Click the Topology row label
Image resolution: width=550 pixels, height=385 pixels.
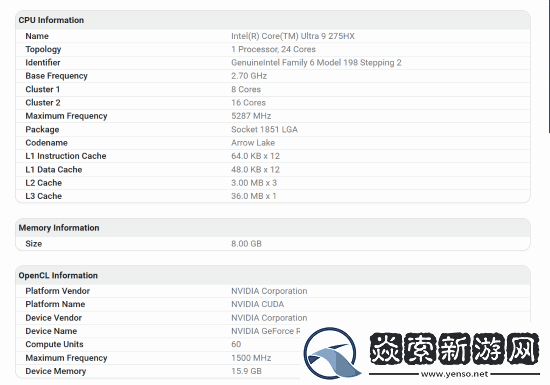coord(43,49)
